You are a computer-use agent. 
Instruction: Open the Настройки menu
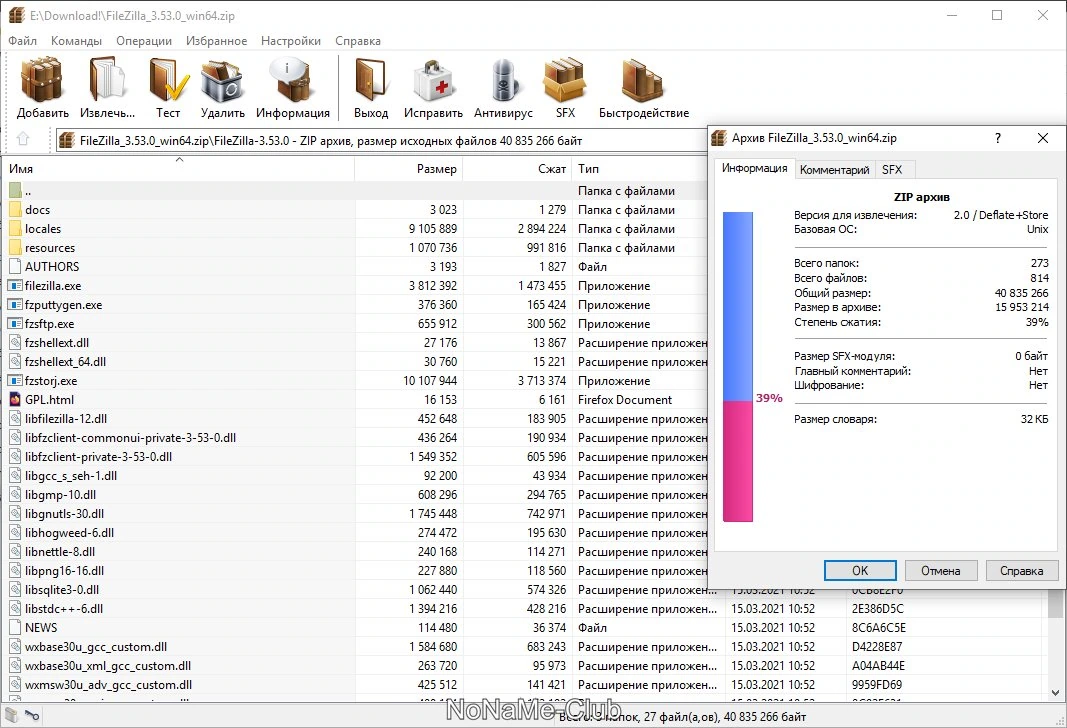(291, 41)
